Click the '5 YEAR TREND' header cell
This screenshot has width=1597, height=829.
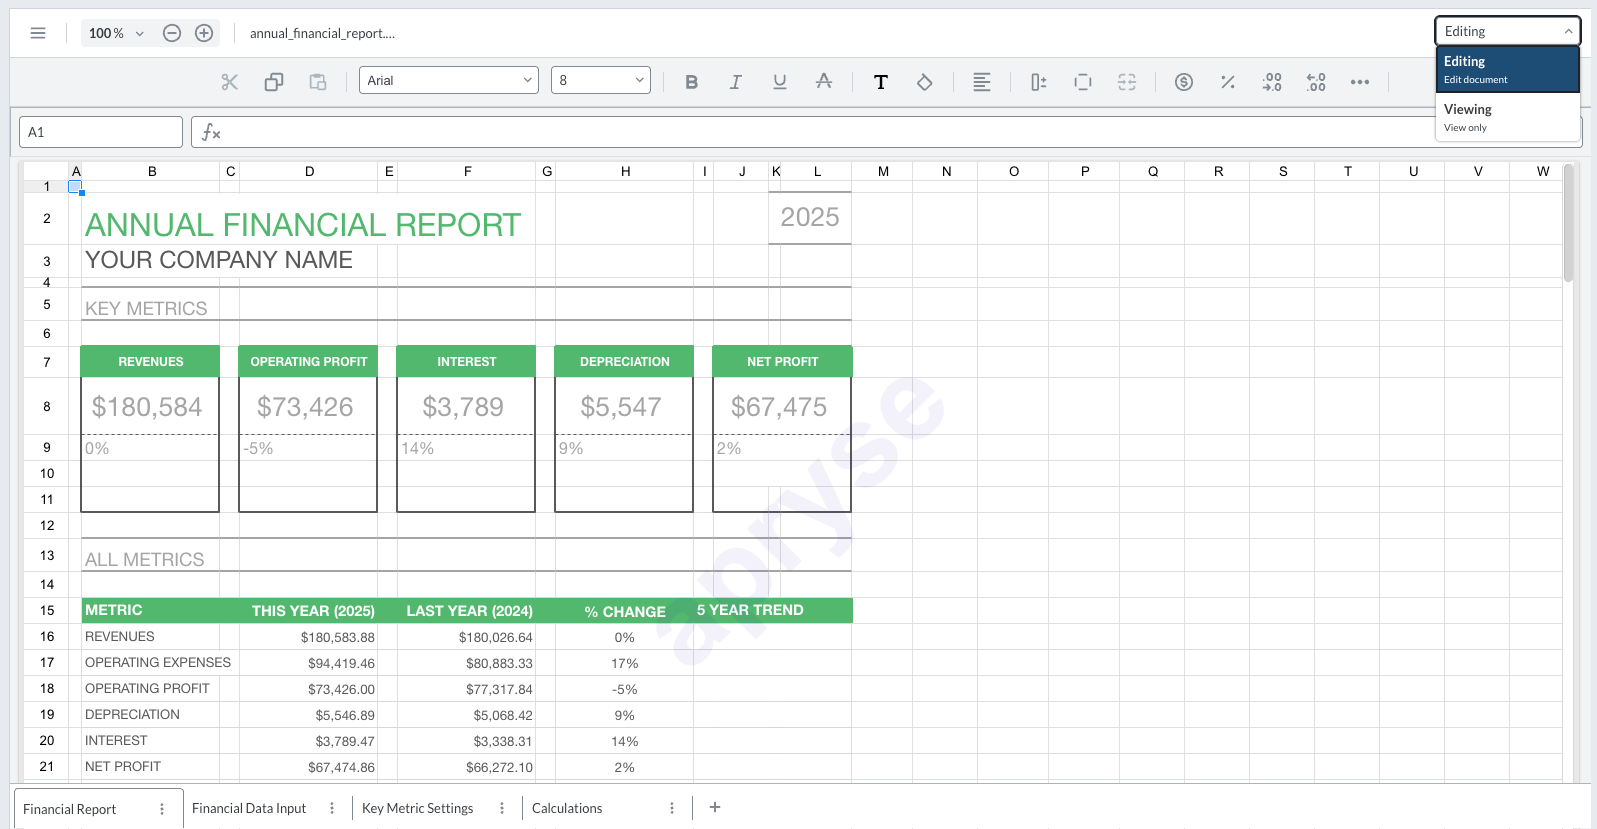[750, 610]
